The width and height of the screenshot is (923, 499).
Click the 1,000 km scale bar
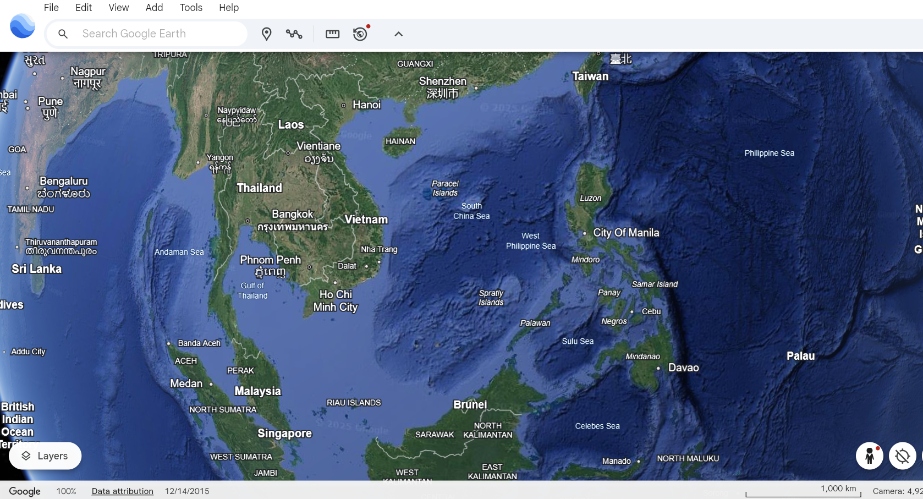click(x=804, y=491)
